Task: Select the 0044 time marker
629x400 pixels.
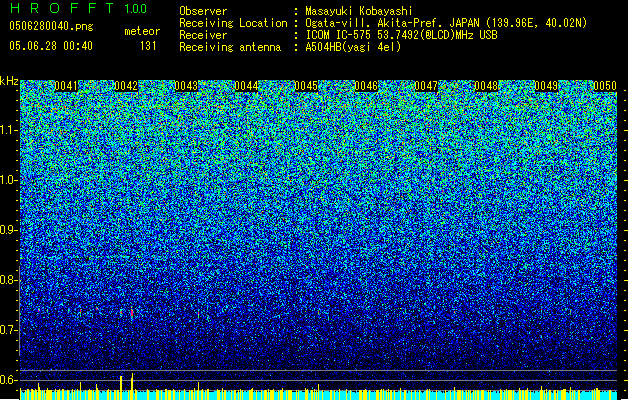Action: click(246, 86)
